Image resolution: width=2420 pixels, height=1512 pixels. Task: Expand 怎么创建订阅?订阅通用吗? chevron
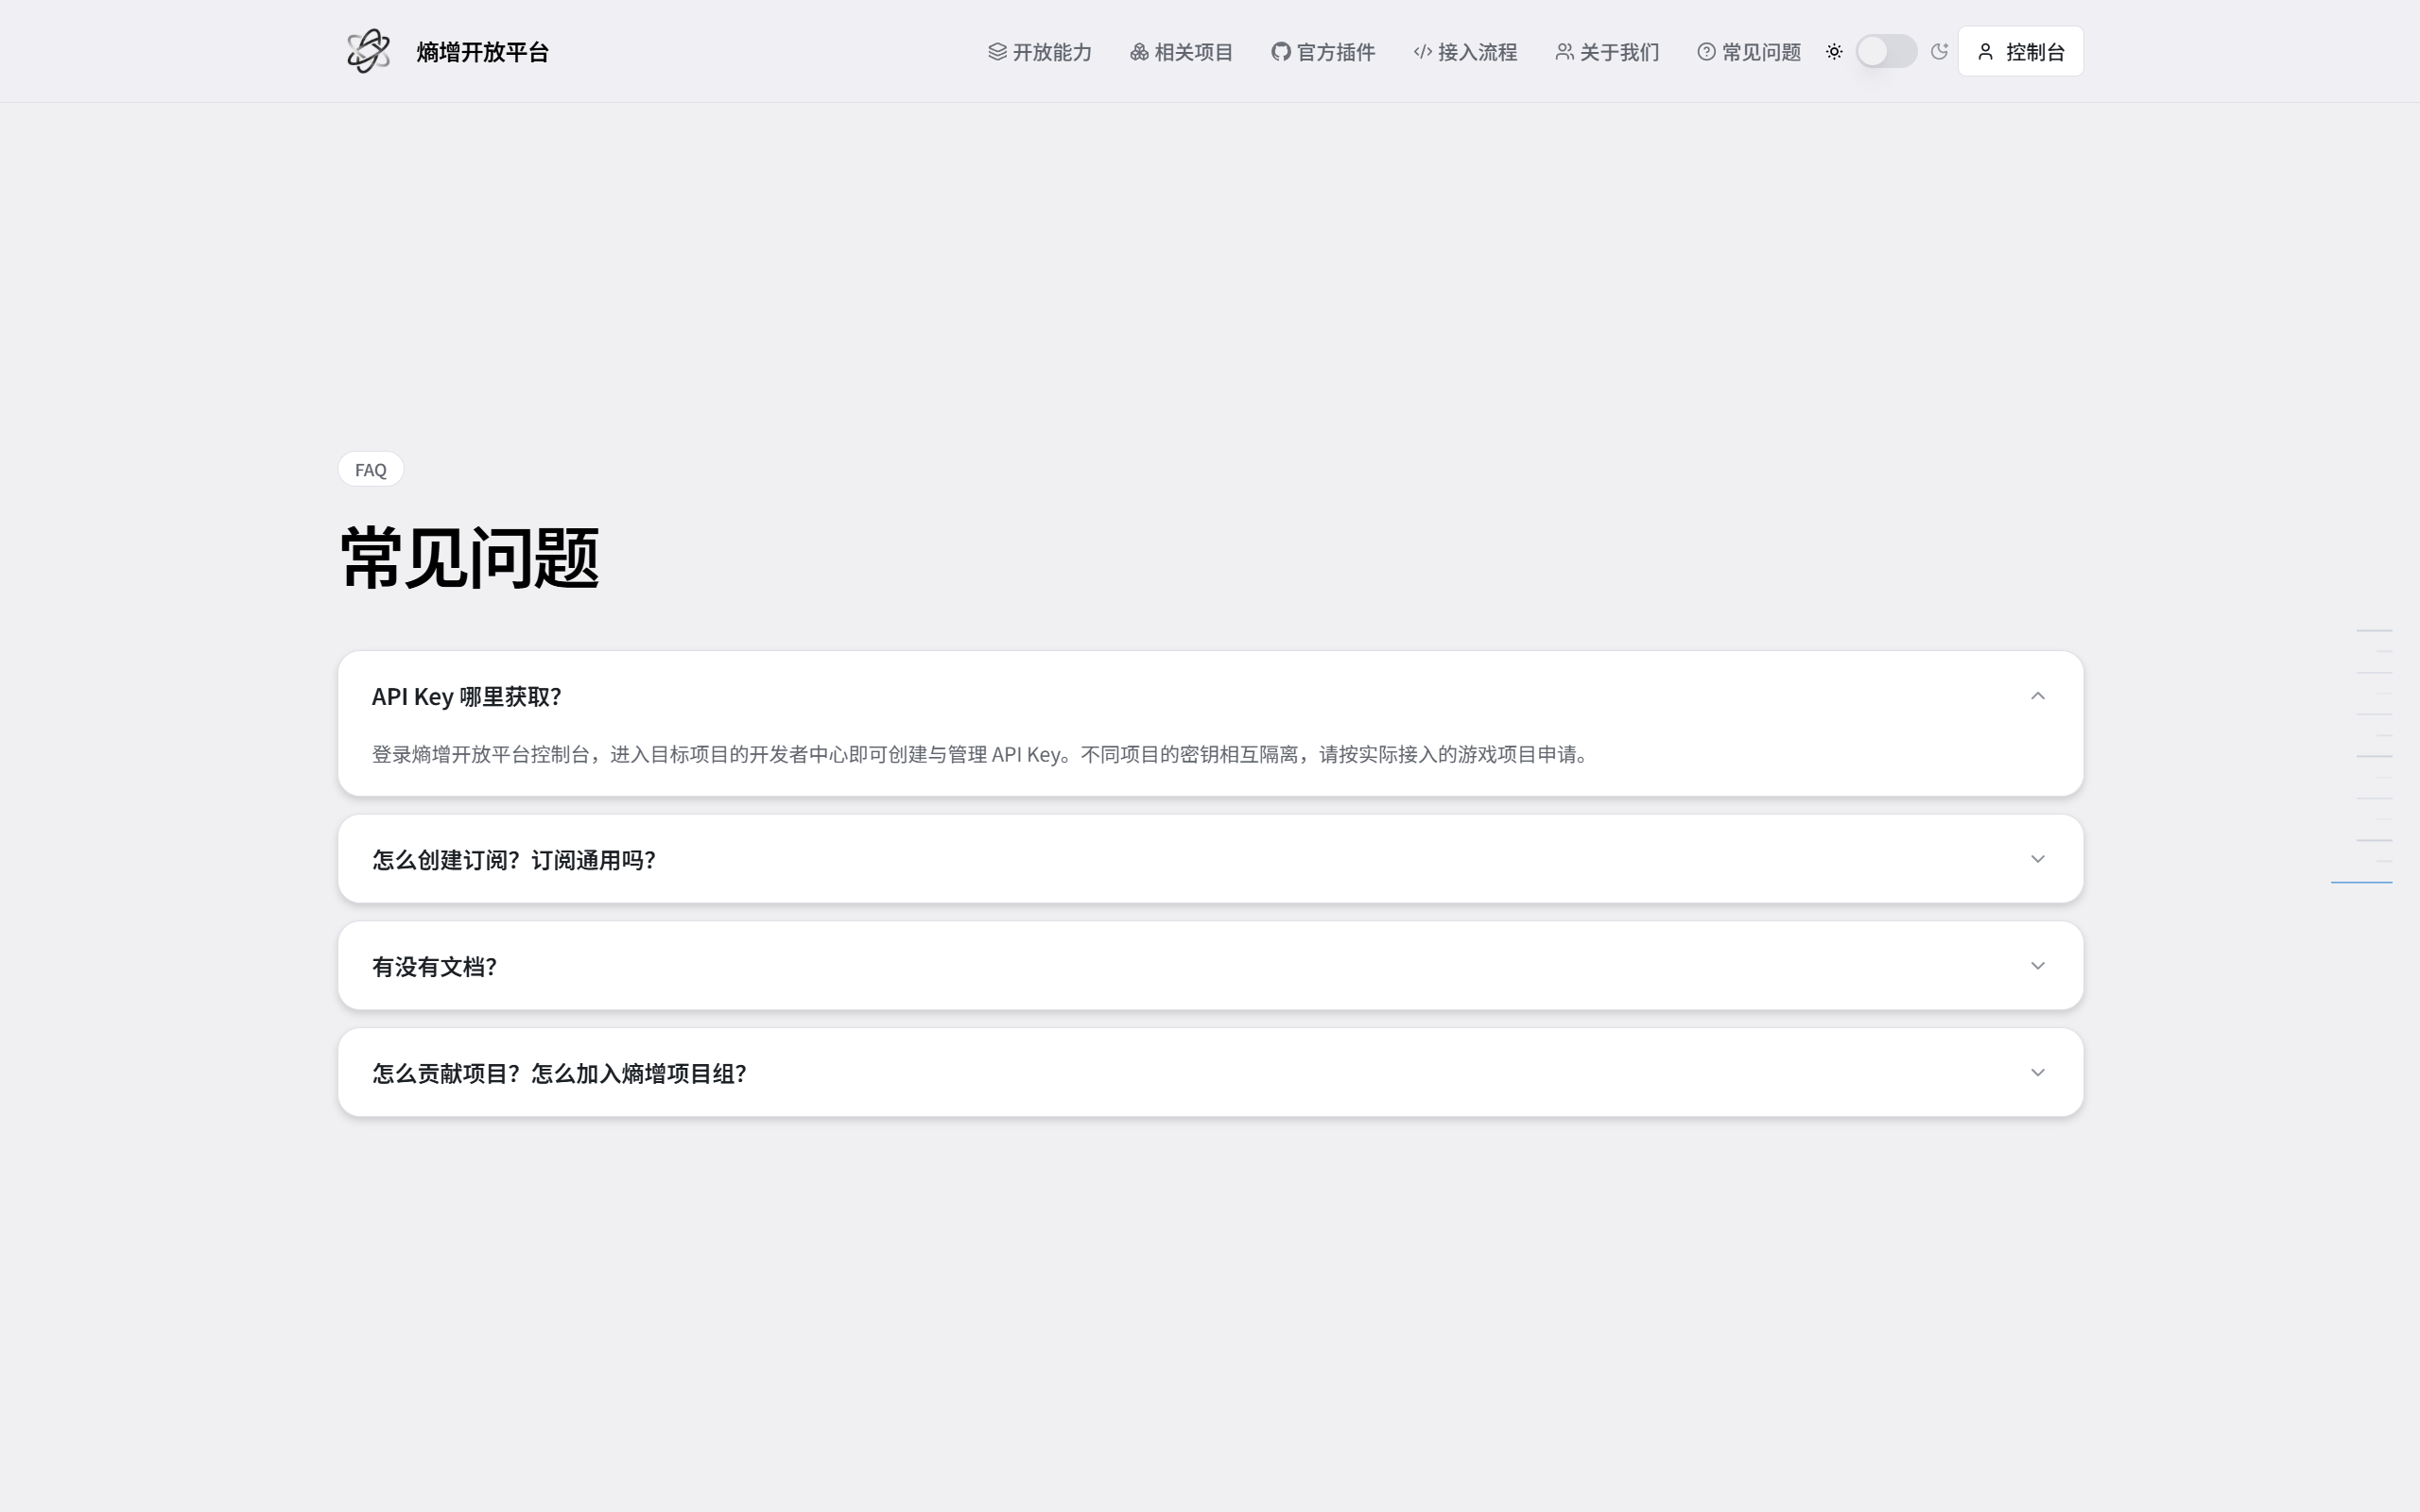tap(2037, 859)
